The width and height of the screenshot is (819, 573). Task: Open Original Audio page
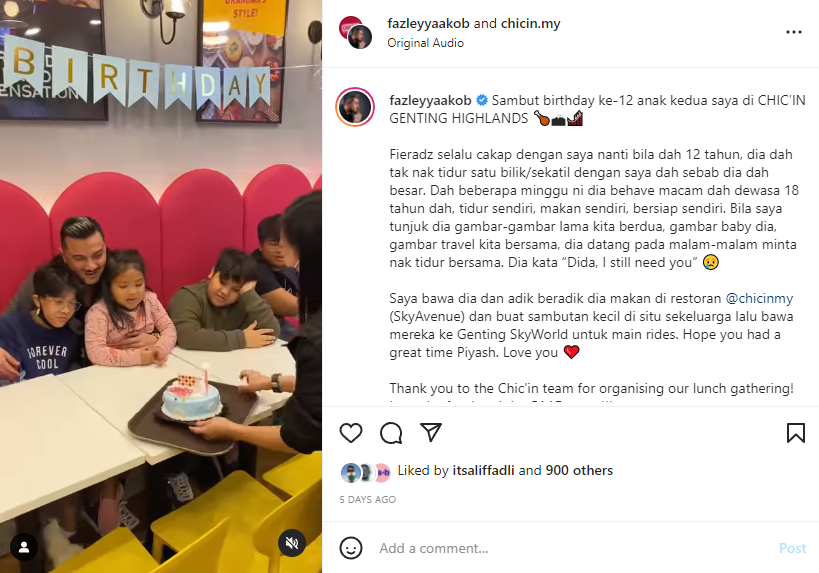tap(425, 43)
